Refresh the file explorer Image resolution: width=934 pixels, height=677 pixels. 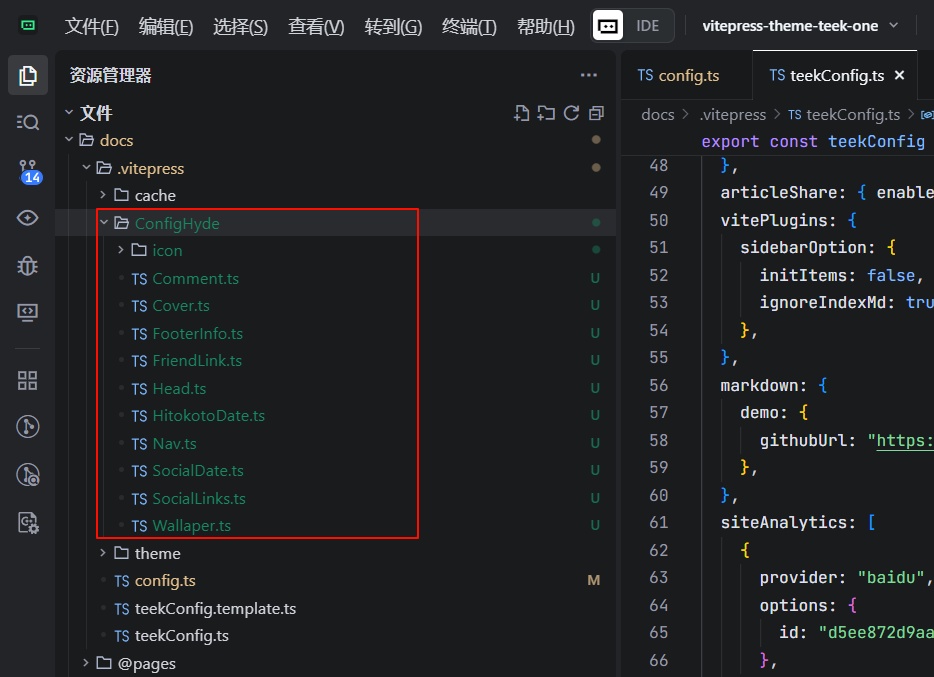[571, 113]
